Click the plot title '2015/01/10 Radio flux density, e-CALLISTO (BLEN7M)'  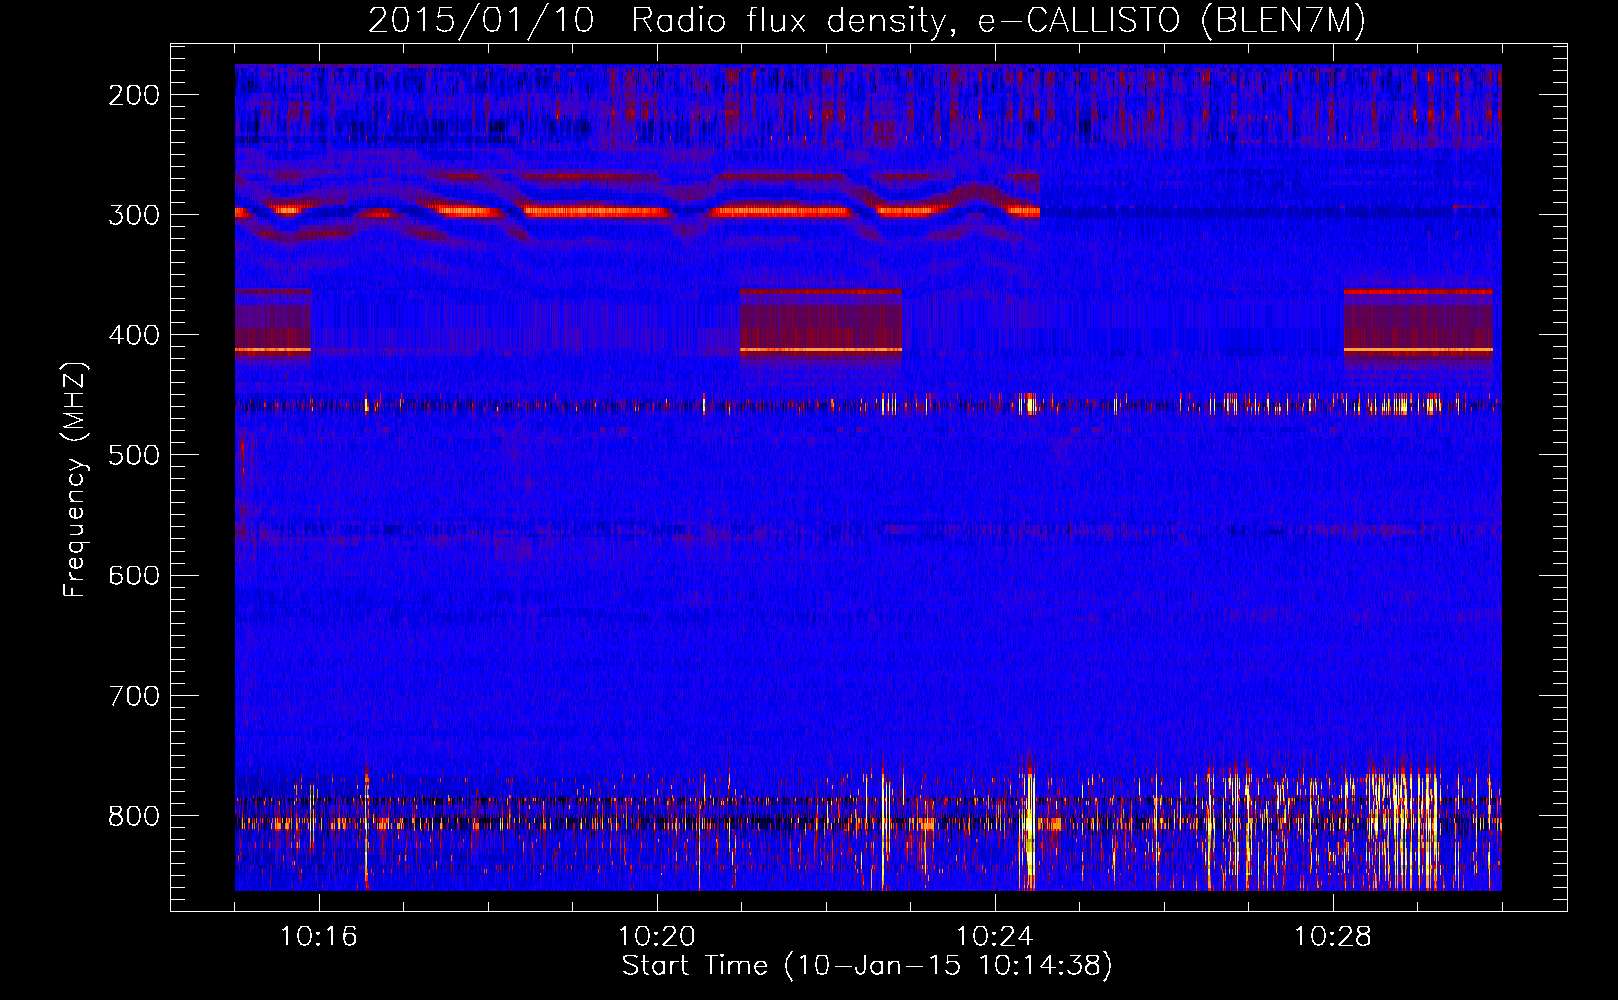pos(867,20)
